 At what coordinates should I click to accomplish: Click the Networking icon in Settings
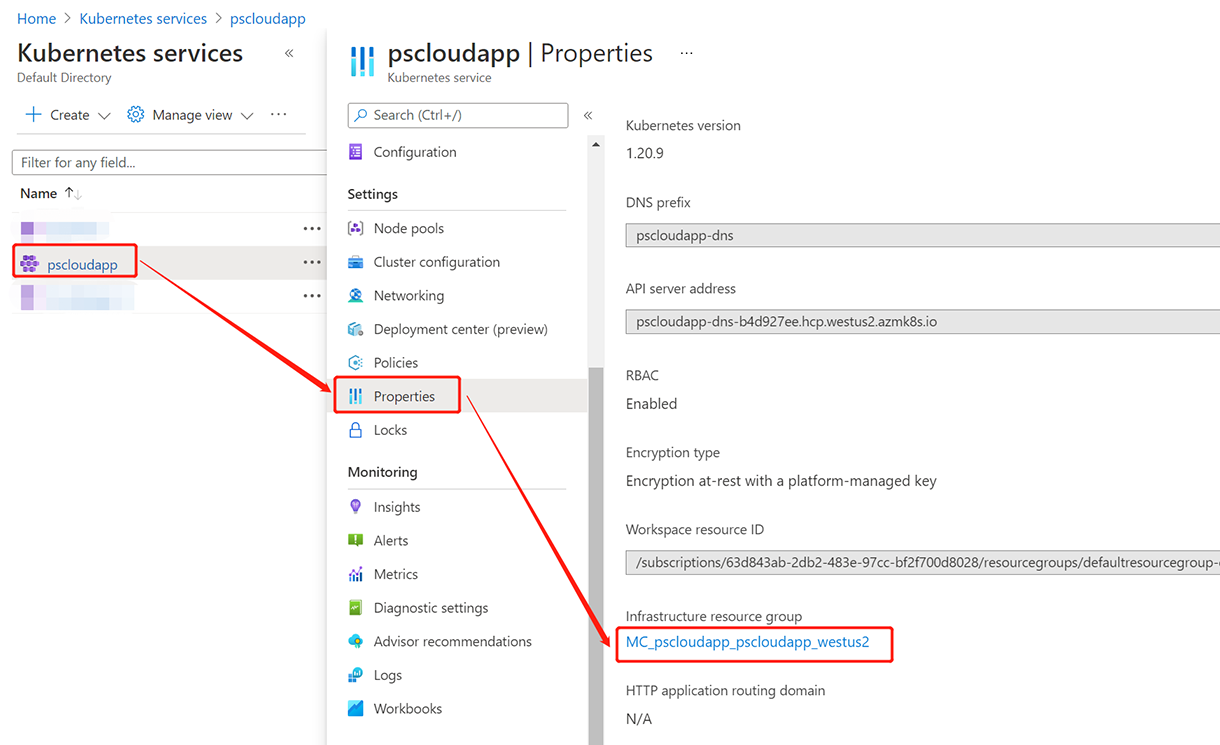click(355, 296)
